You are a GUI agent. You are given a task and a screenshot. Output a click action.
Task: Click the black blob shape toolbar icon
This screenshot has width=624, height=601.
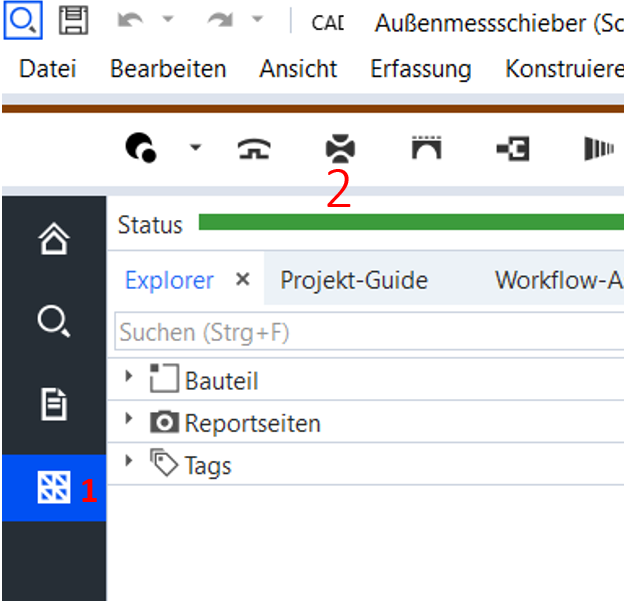pyautogui.click(x=141, y=148)
